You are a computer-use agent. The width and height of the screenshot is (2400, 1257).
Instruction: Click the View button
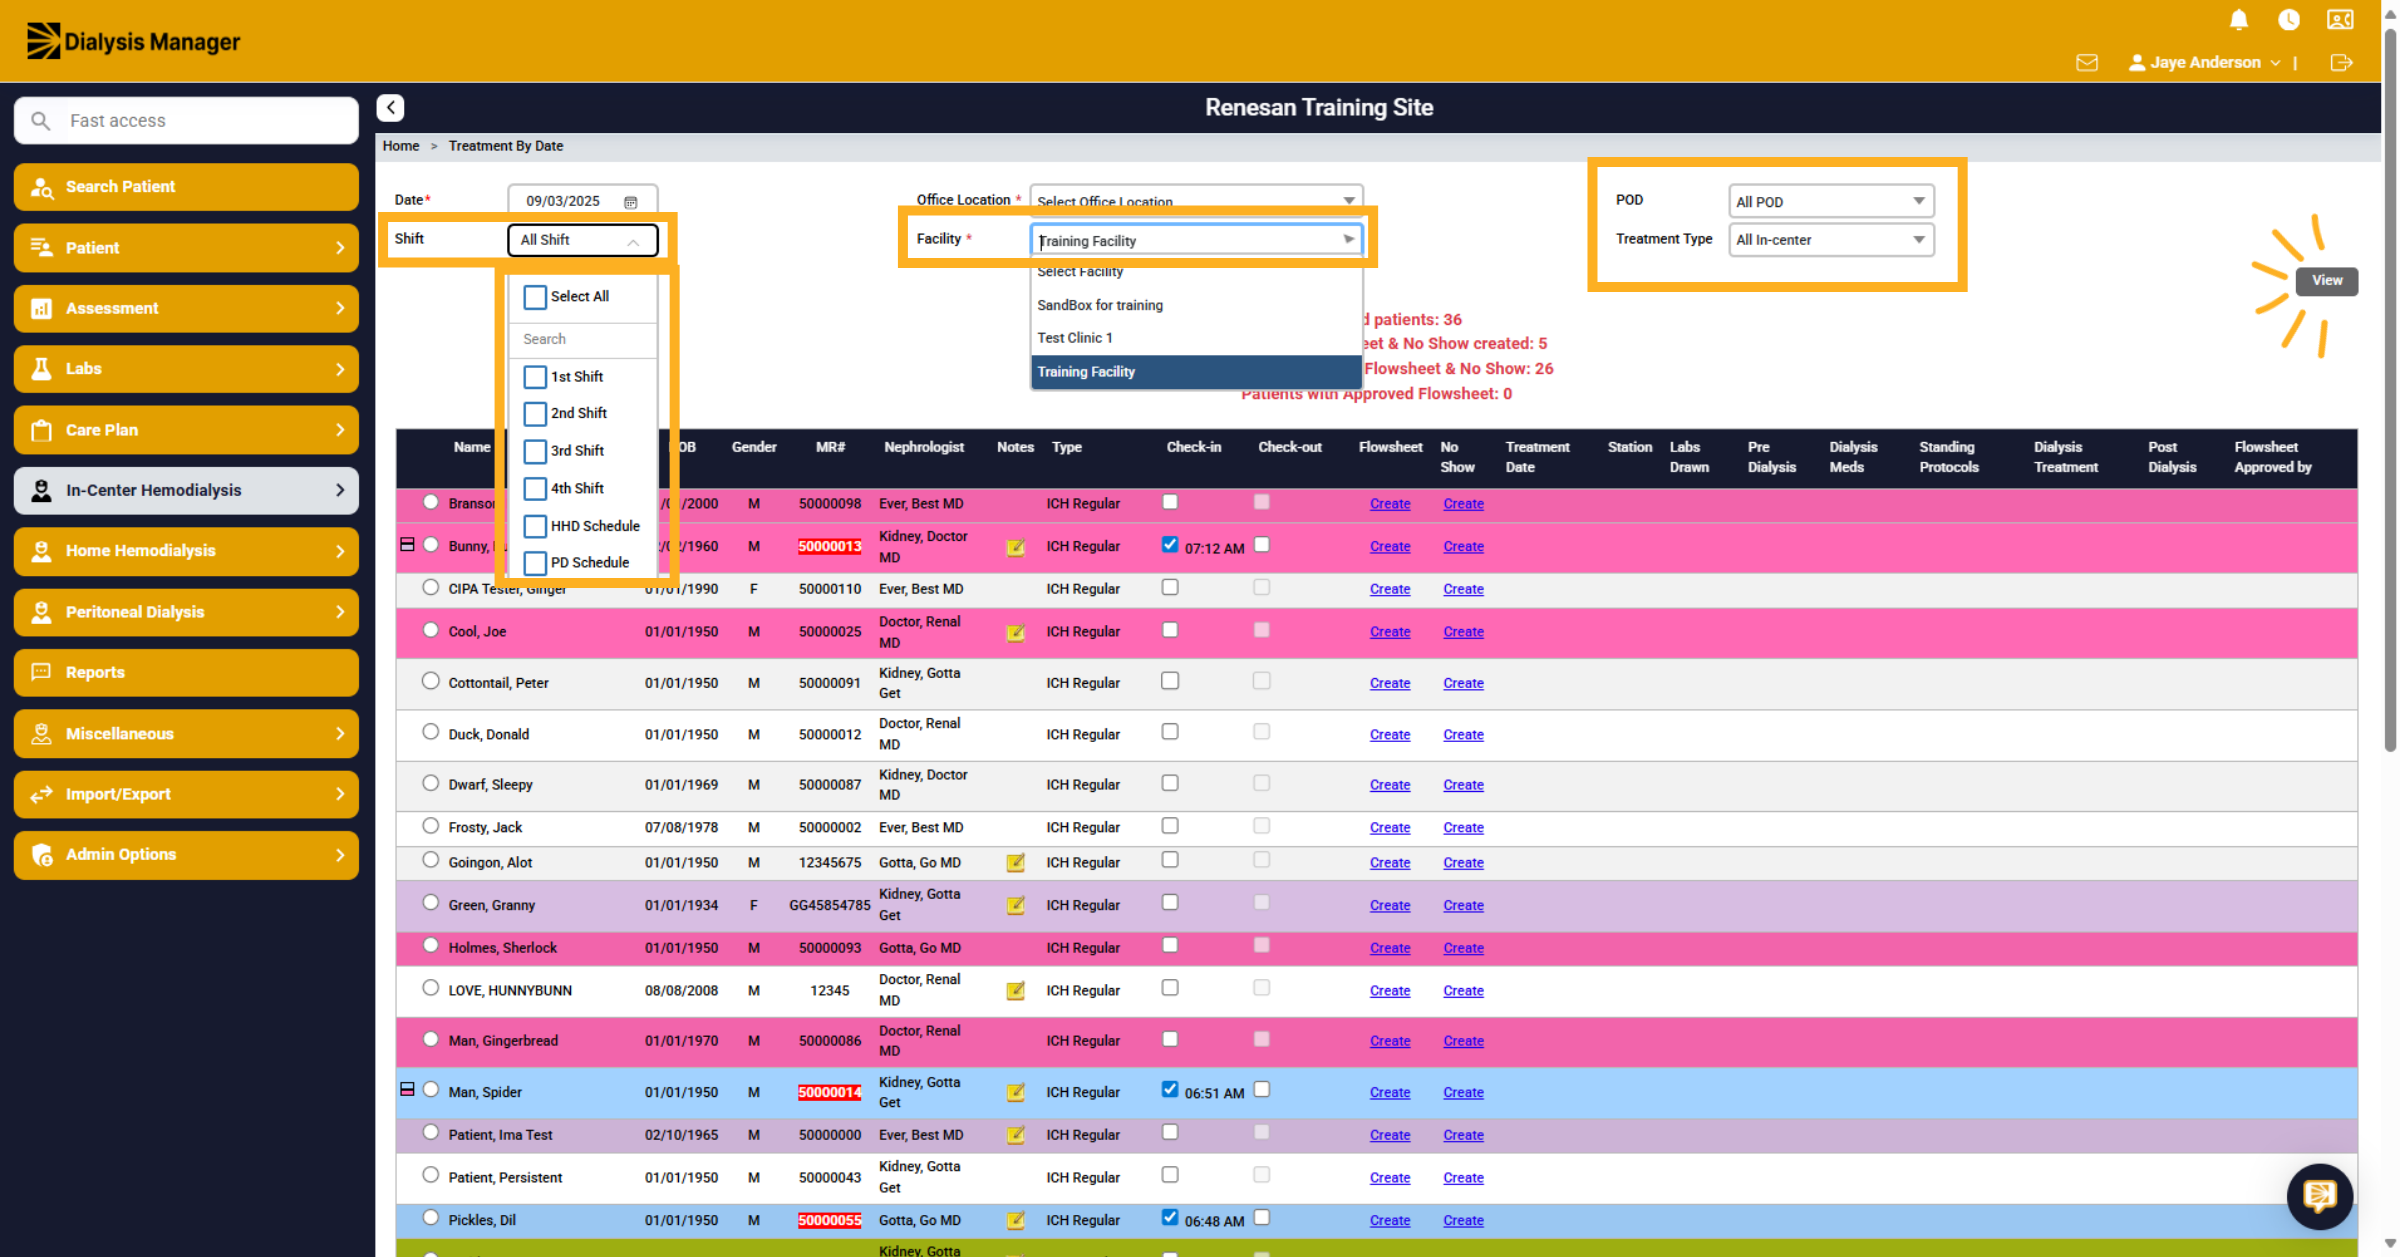[x=2326, y=281]
